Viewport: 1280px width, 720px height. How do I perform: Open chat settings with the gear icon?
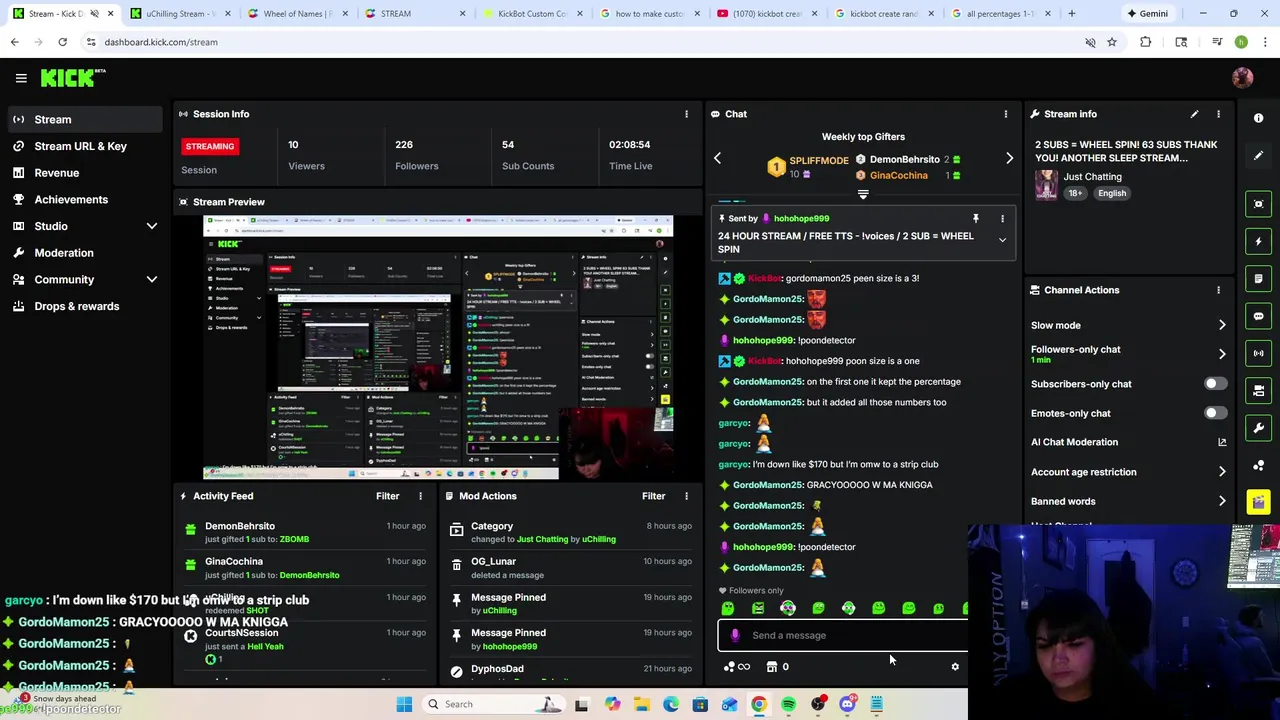(x=955, y=667)
